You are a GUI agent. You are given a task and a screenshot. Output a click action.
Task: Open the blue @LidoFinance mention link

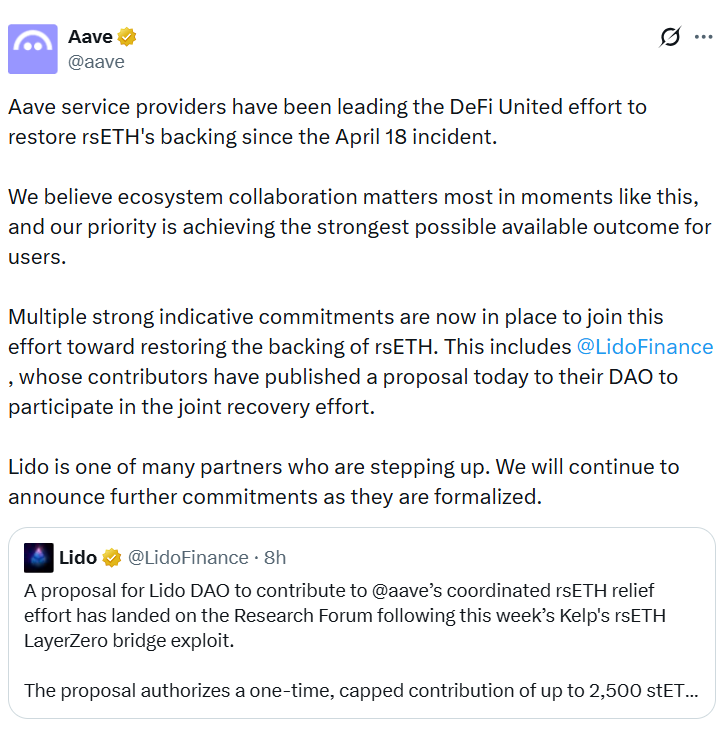[x=645, y=347]
